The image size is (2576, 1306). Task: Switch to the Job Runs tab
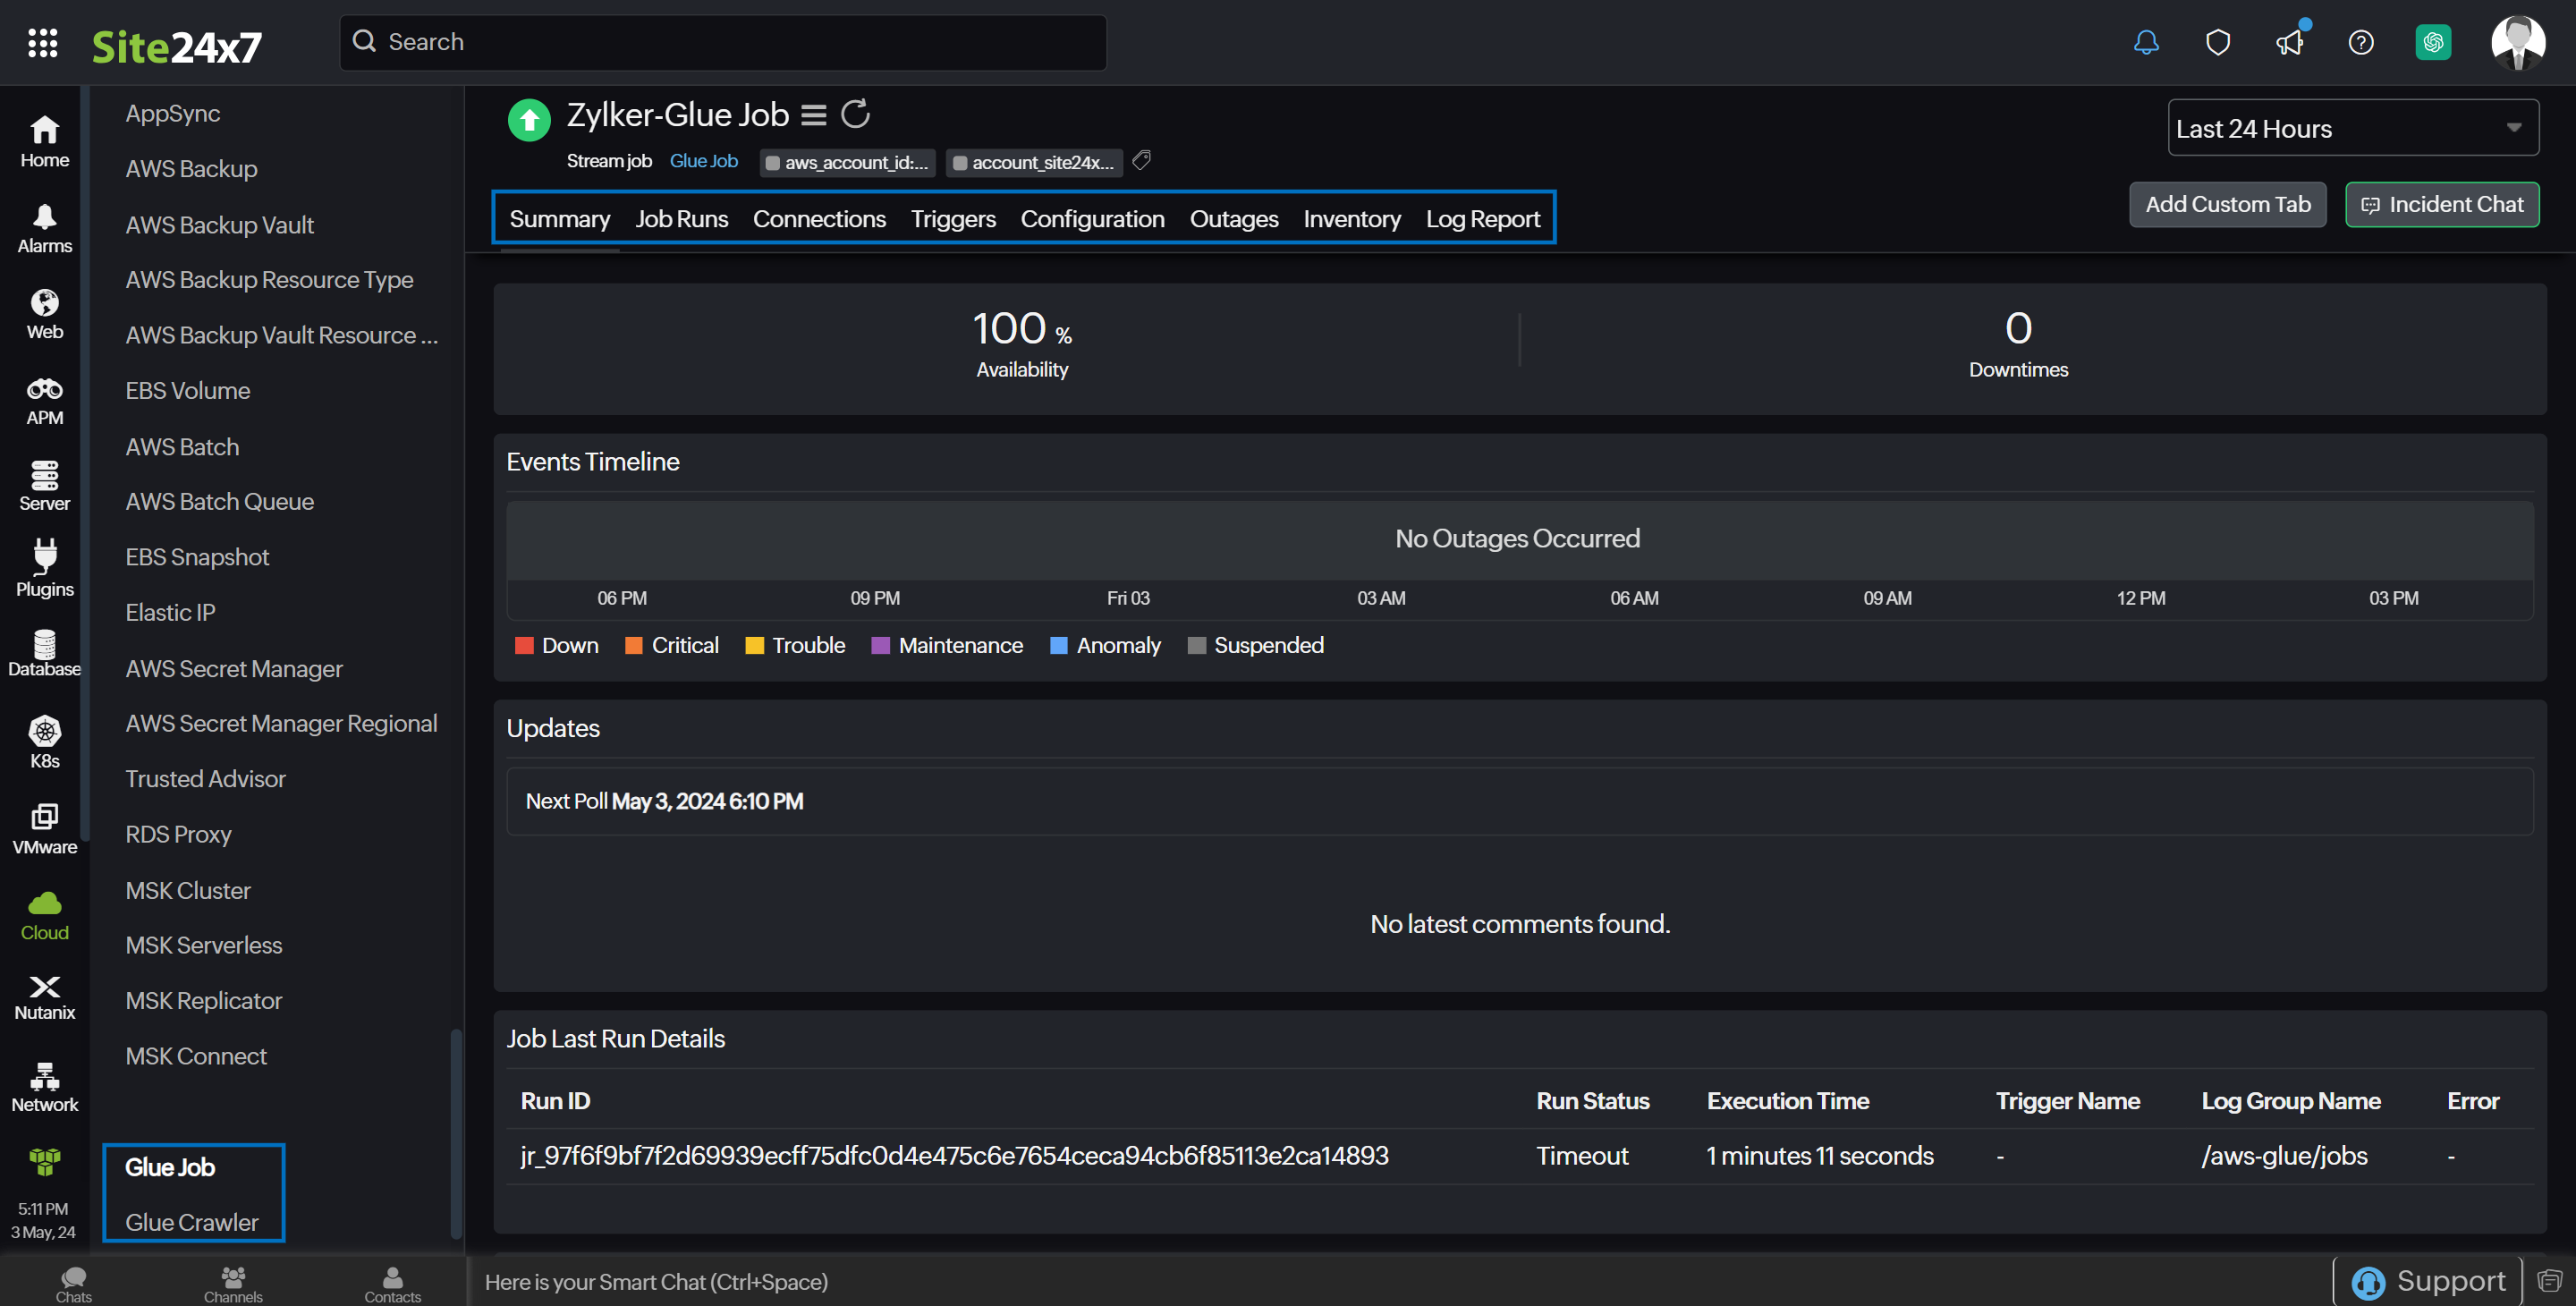[681, 219]
